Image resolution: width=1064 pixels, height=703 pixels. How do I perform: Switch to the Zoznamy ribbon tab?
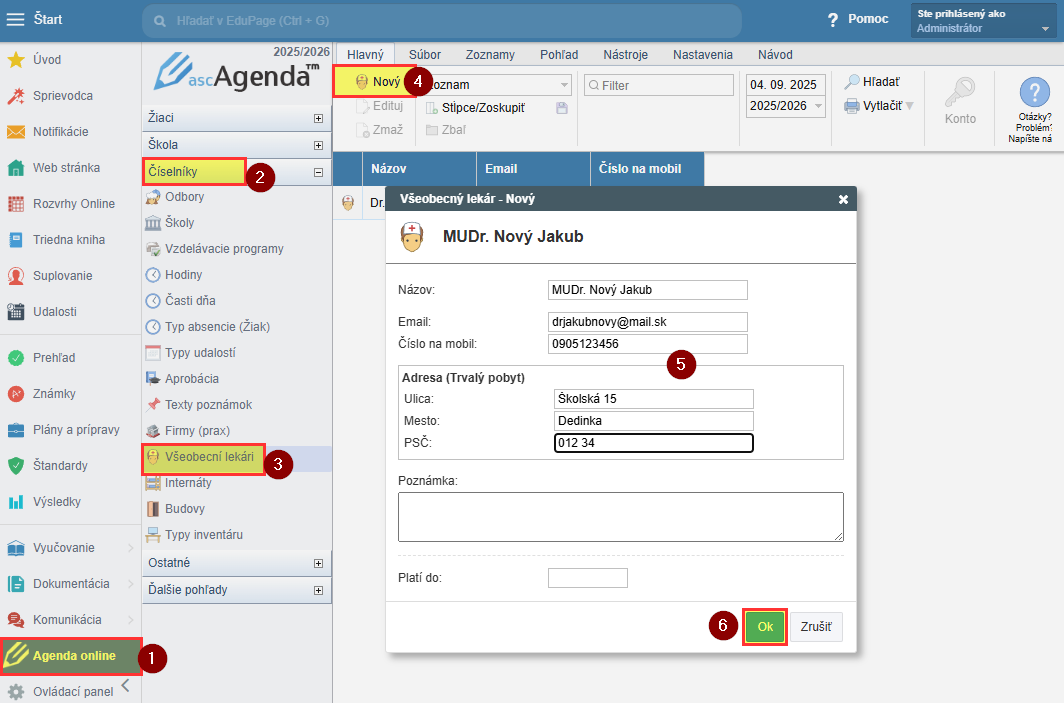click(490, 54)
